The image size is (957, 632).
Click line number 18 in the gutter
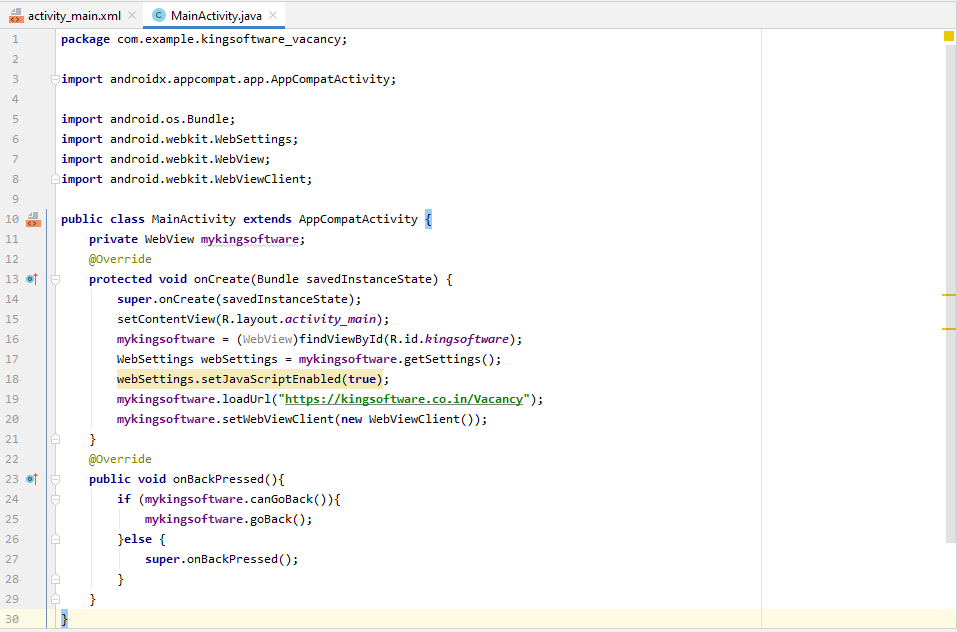click(12, 379)
